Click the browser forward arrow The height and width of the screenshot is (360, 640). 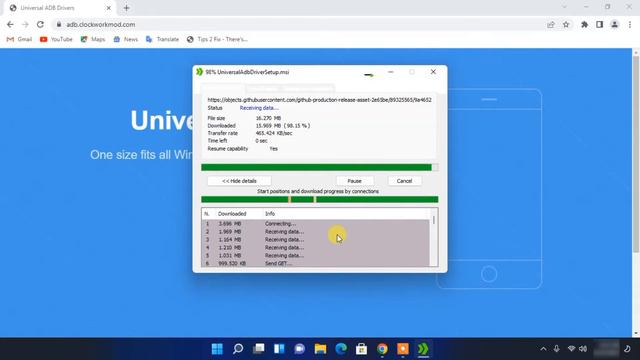tap(25, 24)
